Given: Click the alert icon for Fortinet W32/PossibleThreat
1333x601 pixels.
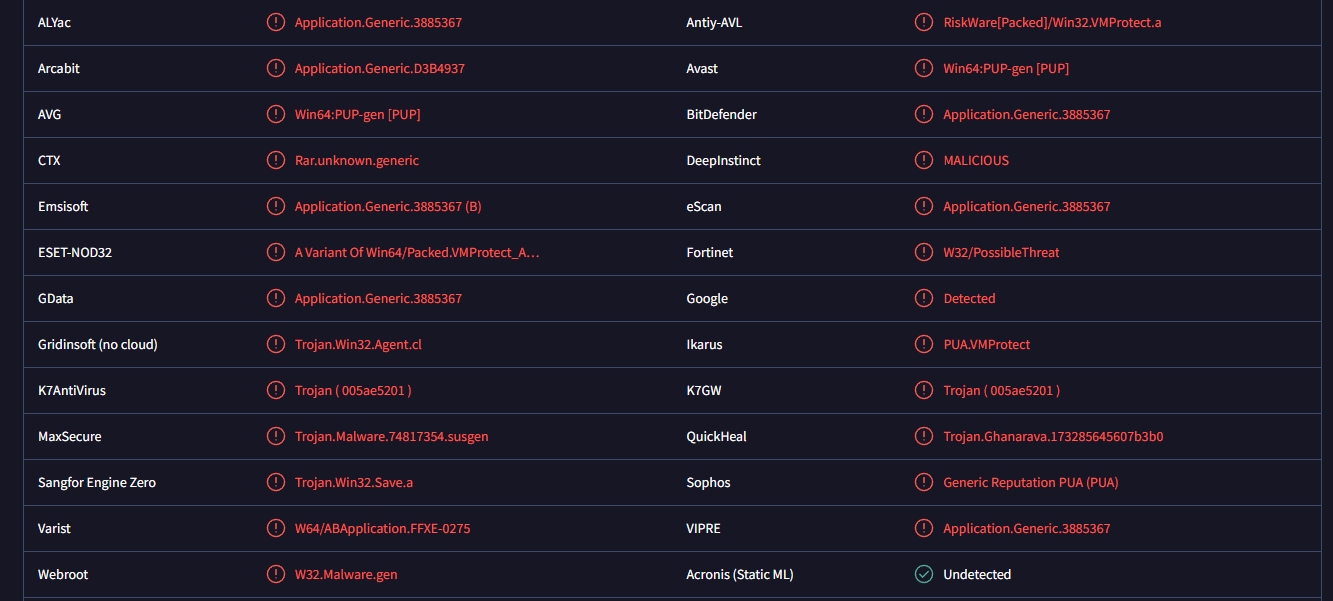Looking at the screenshot, I should coord(924,252).
